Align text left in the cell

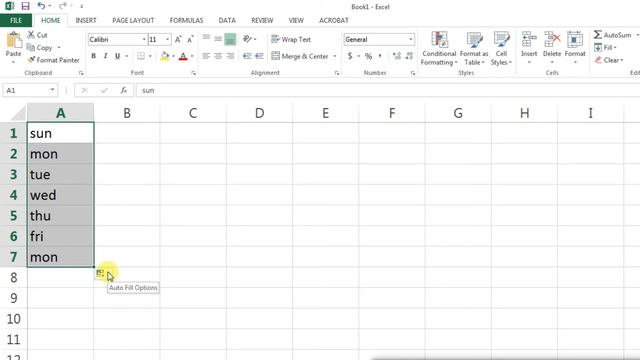pyautogui.click(x=207, y=56)
